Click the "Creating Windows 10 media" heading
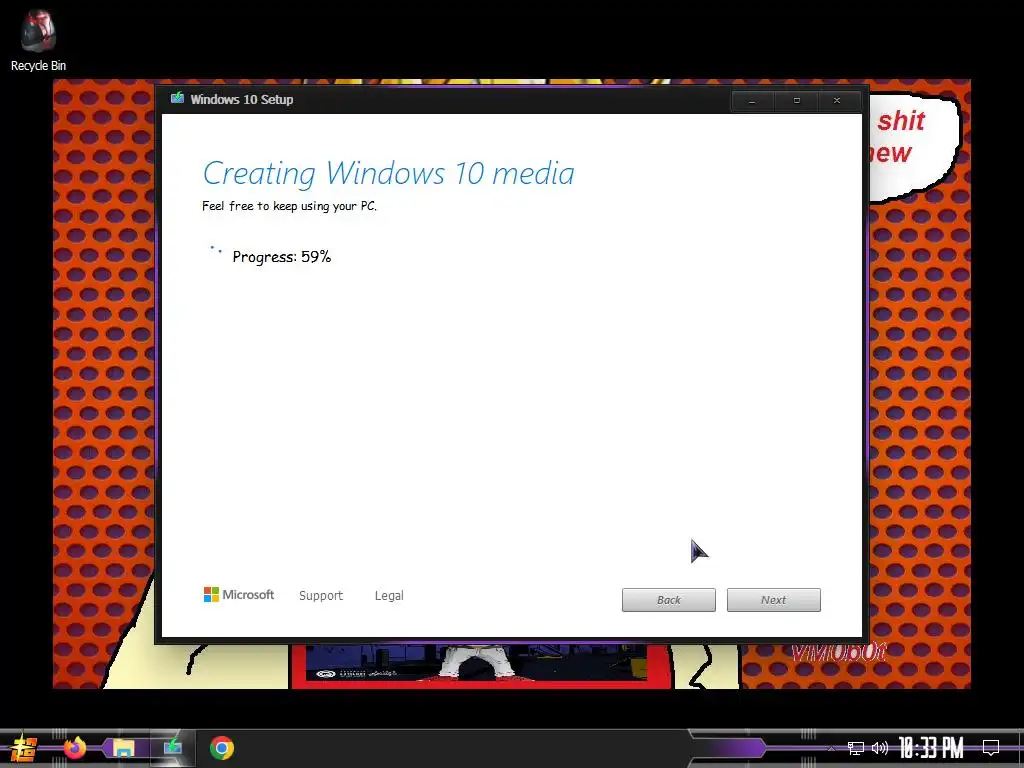This screenshot has height=768, width=1024. tap(389, 174)
